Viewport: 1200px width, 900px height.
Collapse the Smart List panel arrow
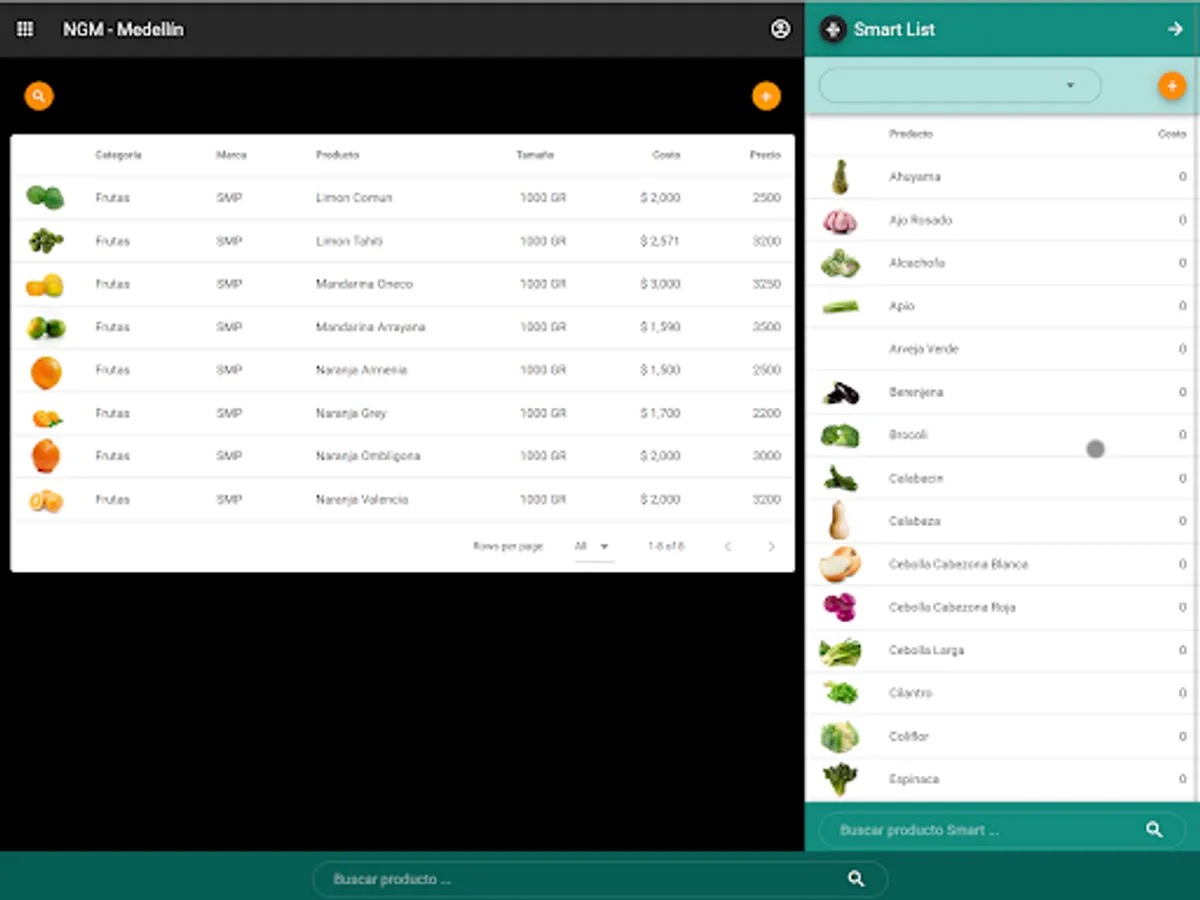click(1176, 29)
